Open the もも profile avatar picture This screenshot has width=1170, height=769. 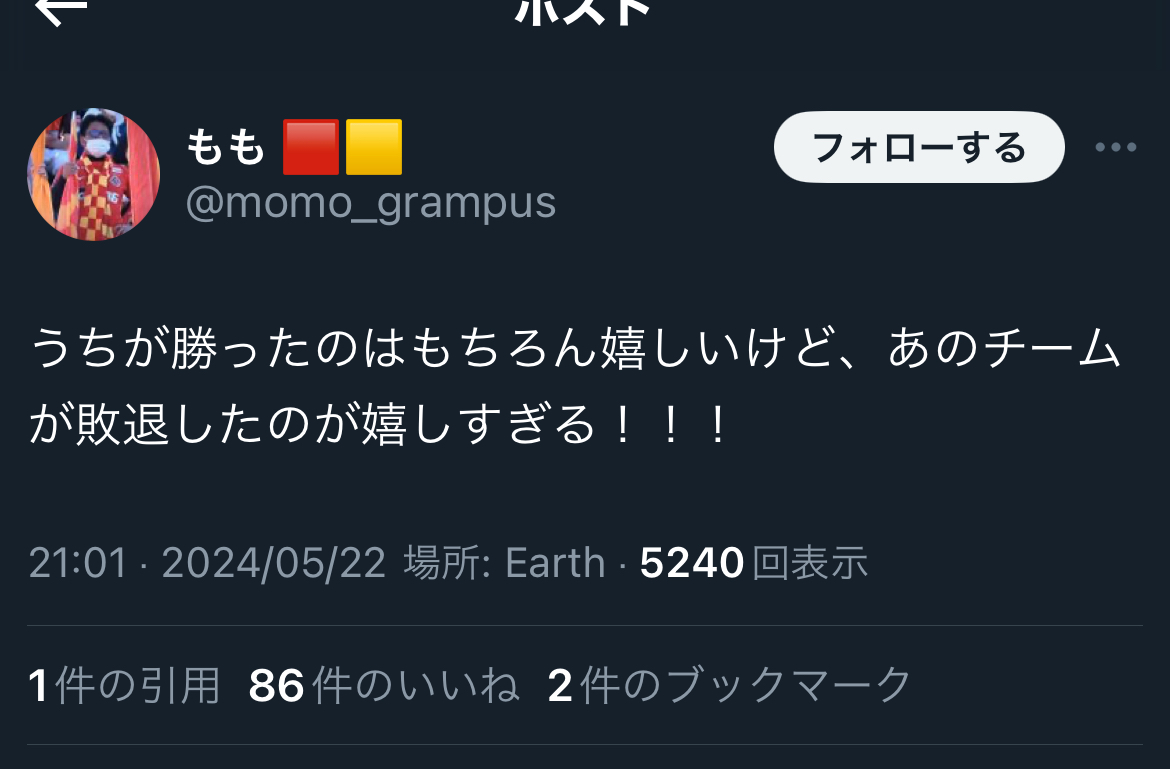coord(93,175)
